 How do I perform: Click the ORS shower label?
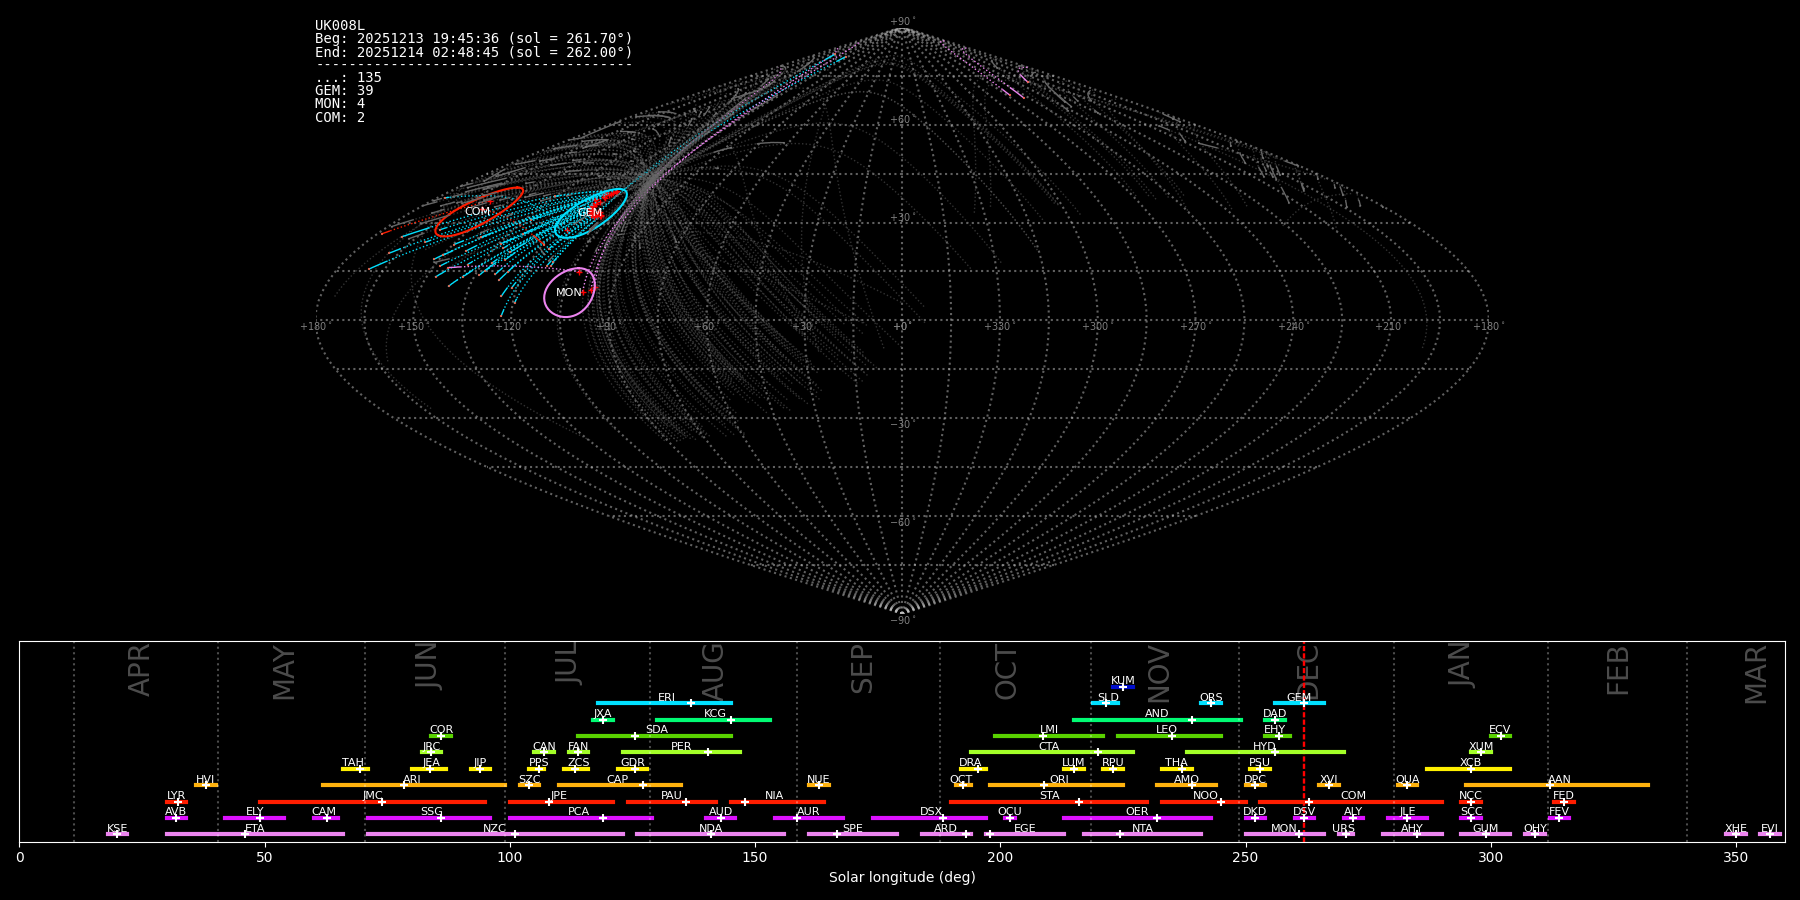[x=1211, y=698]
